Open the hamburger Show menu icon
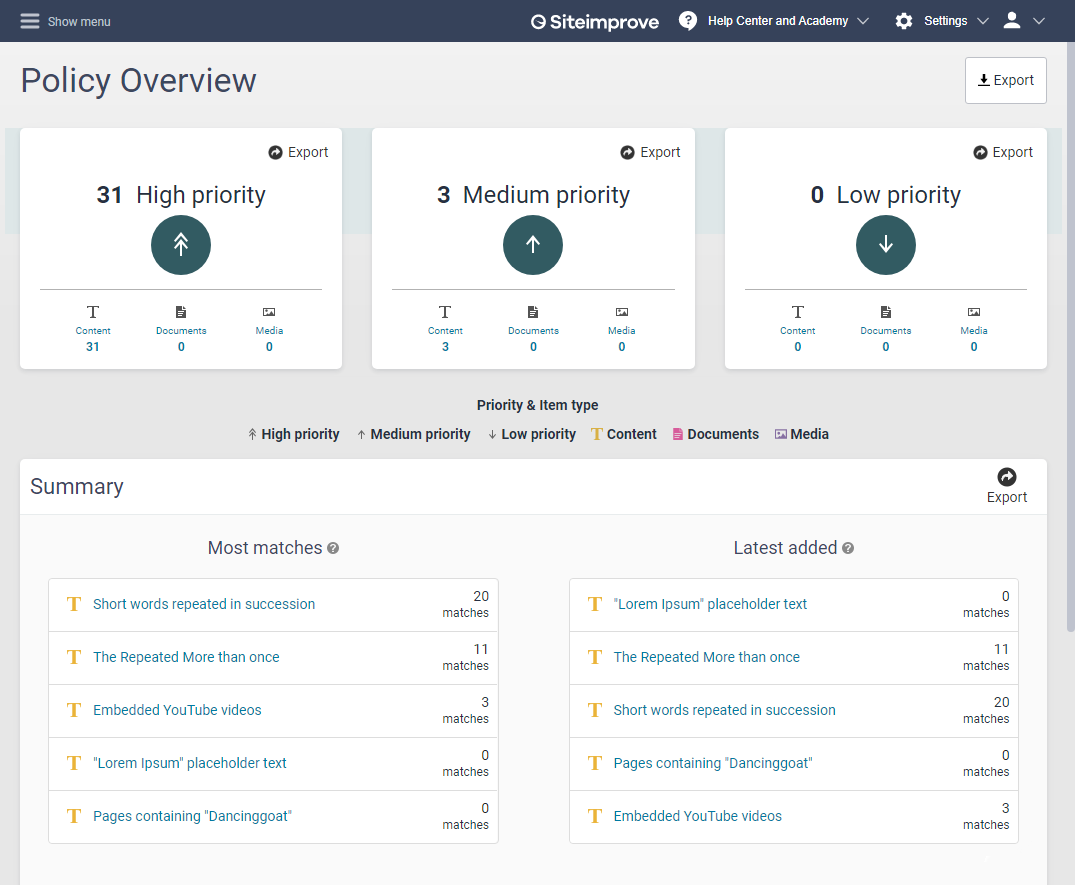The width and height of the screenshot is (1075, 885). [x=30, y=21]
